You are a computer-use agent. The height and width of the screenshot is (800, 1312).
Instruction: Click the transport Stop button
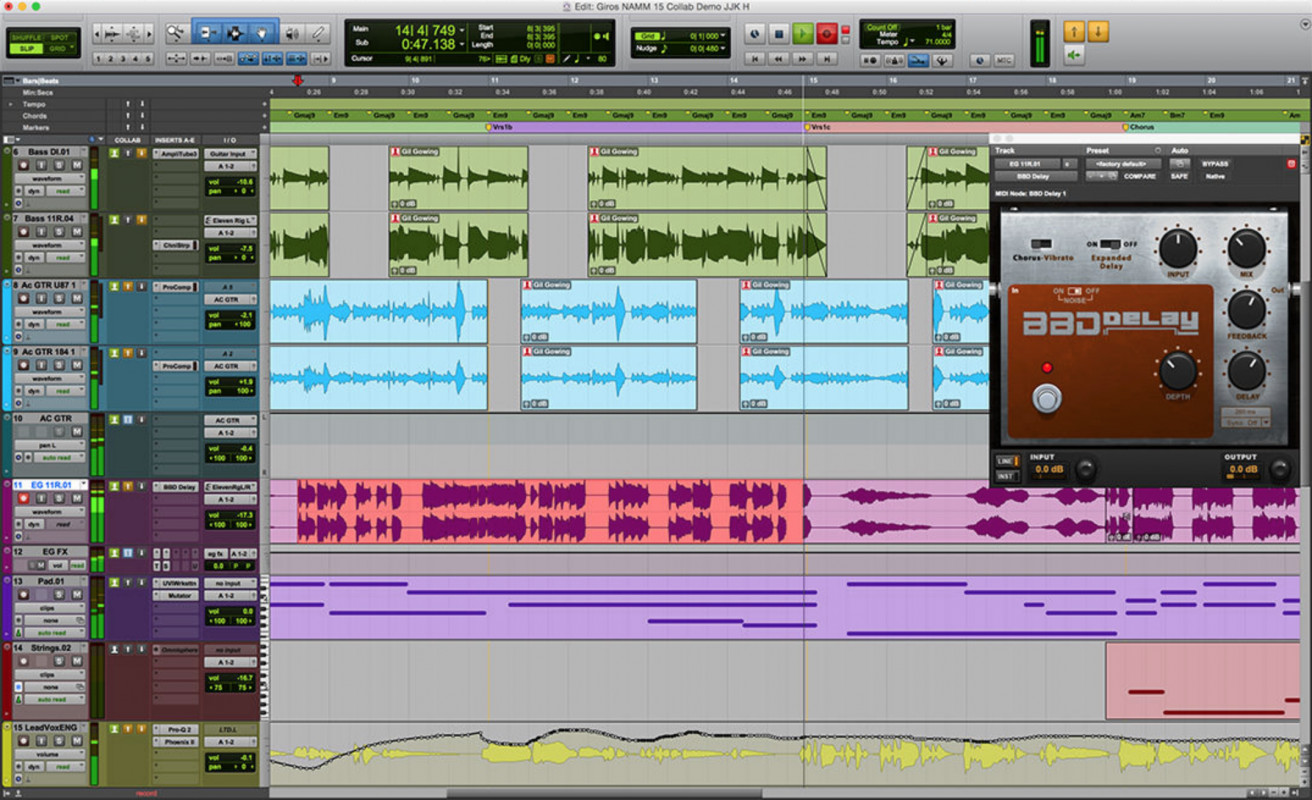[779, 34]
